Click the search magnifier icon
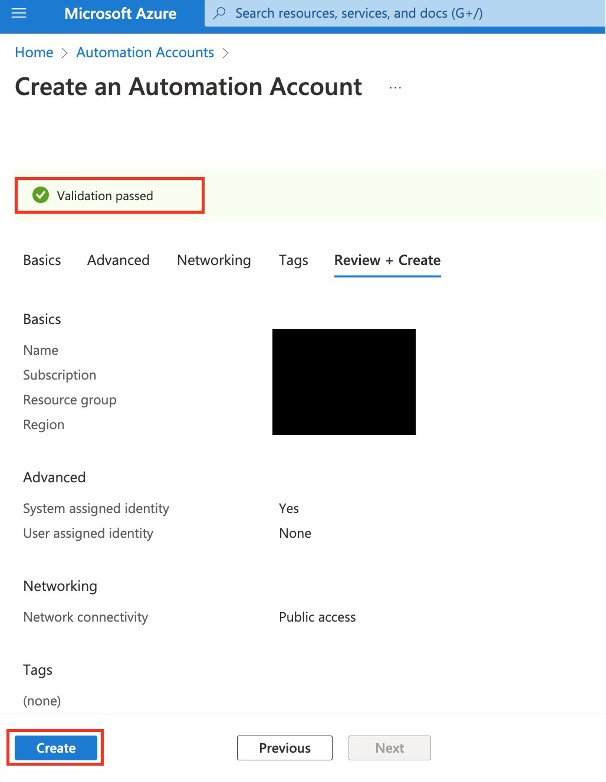Image resolution: width=606 pixels, height=782 pixels. pos(219,13)
